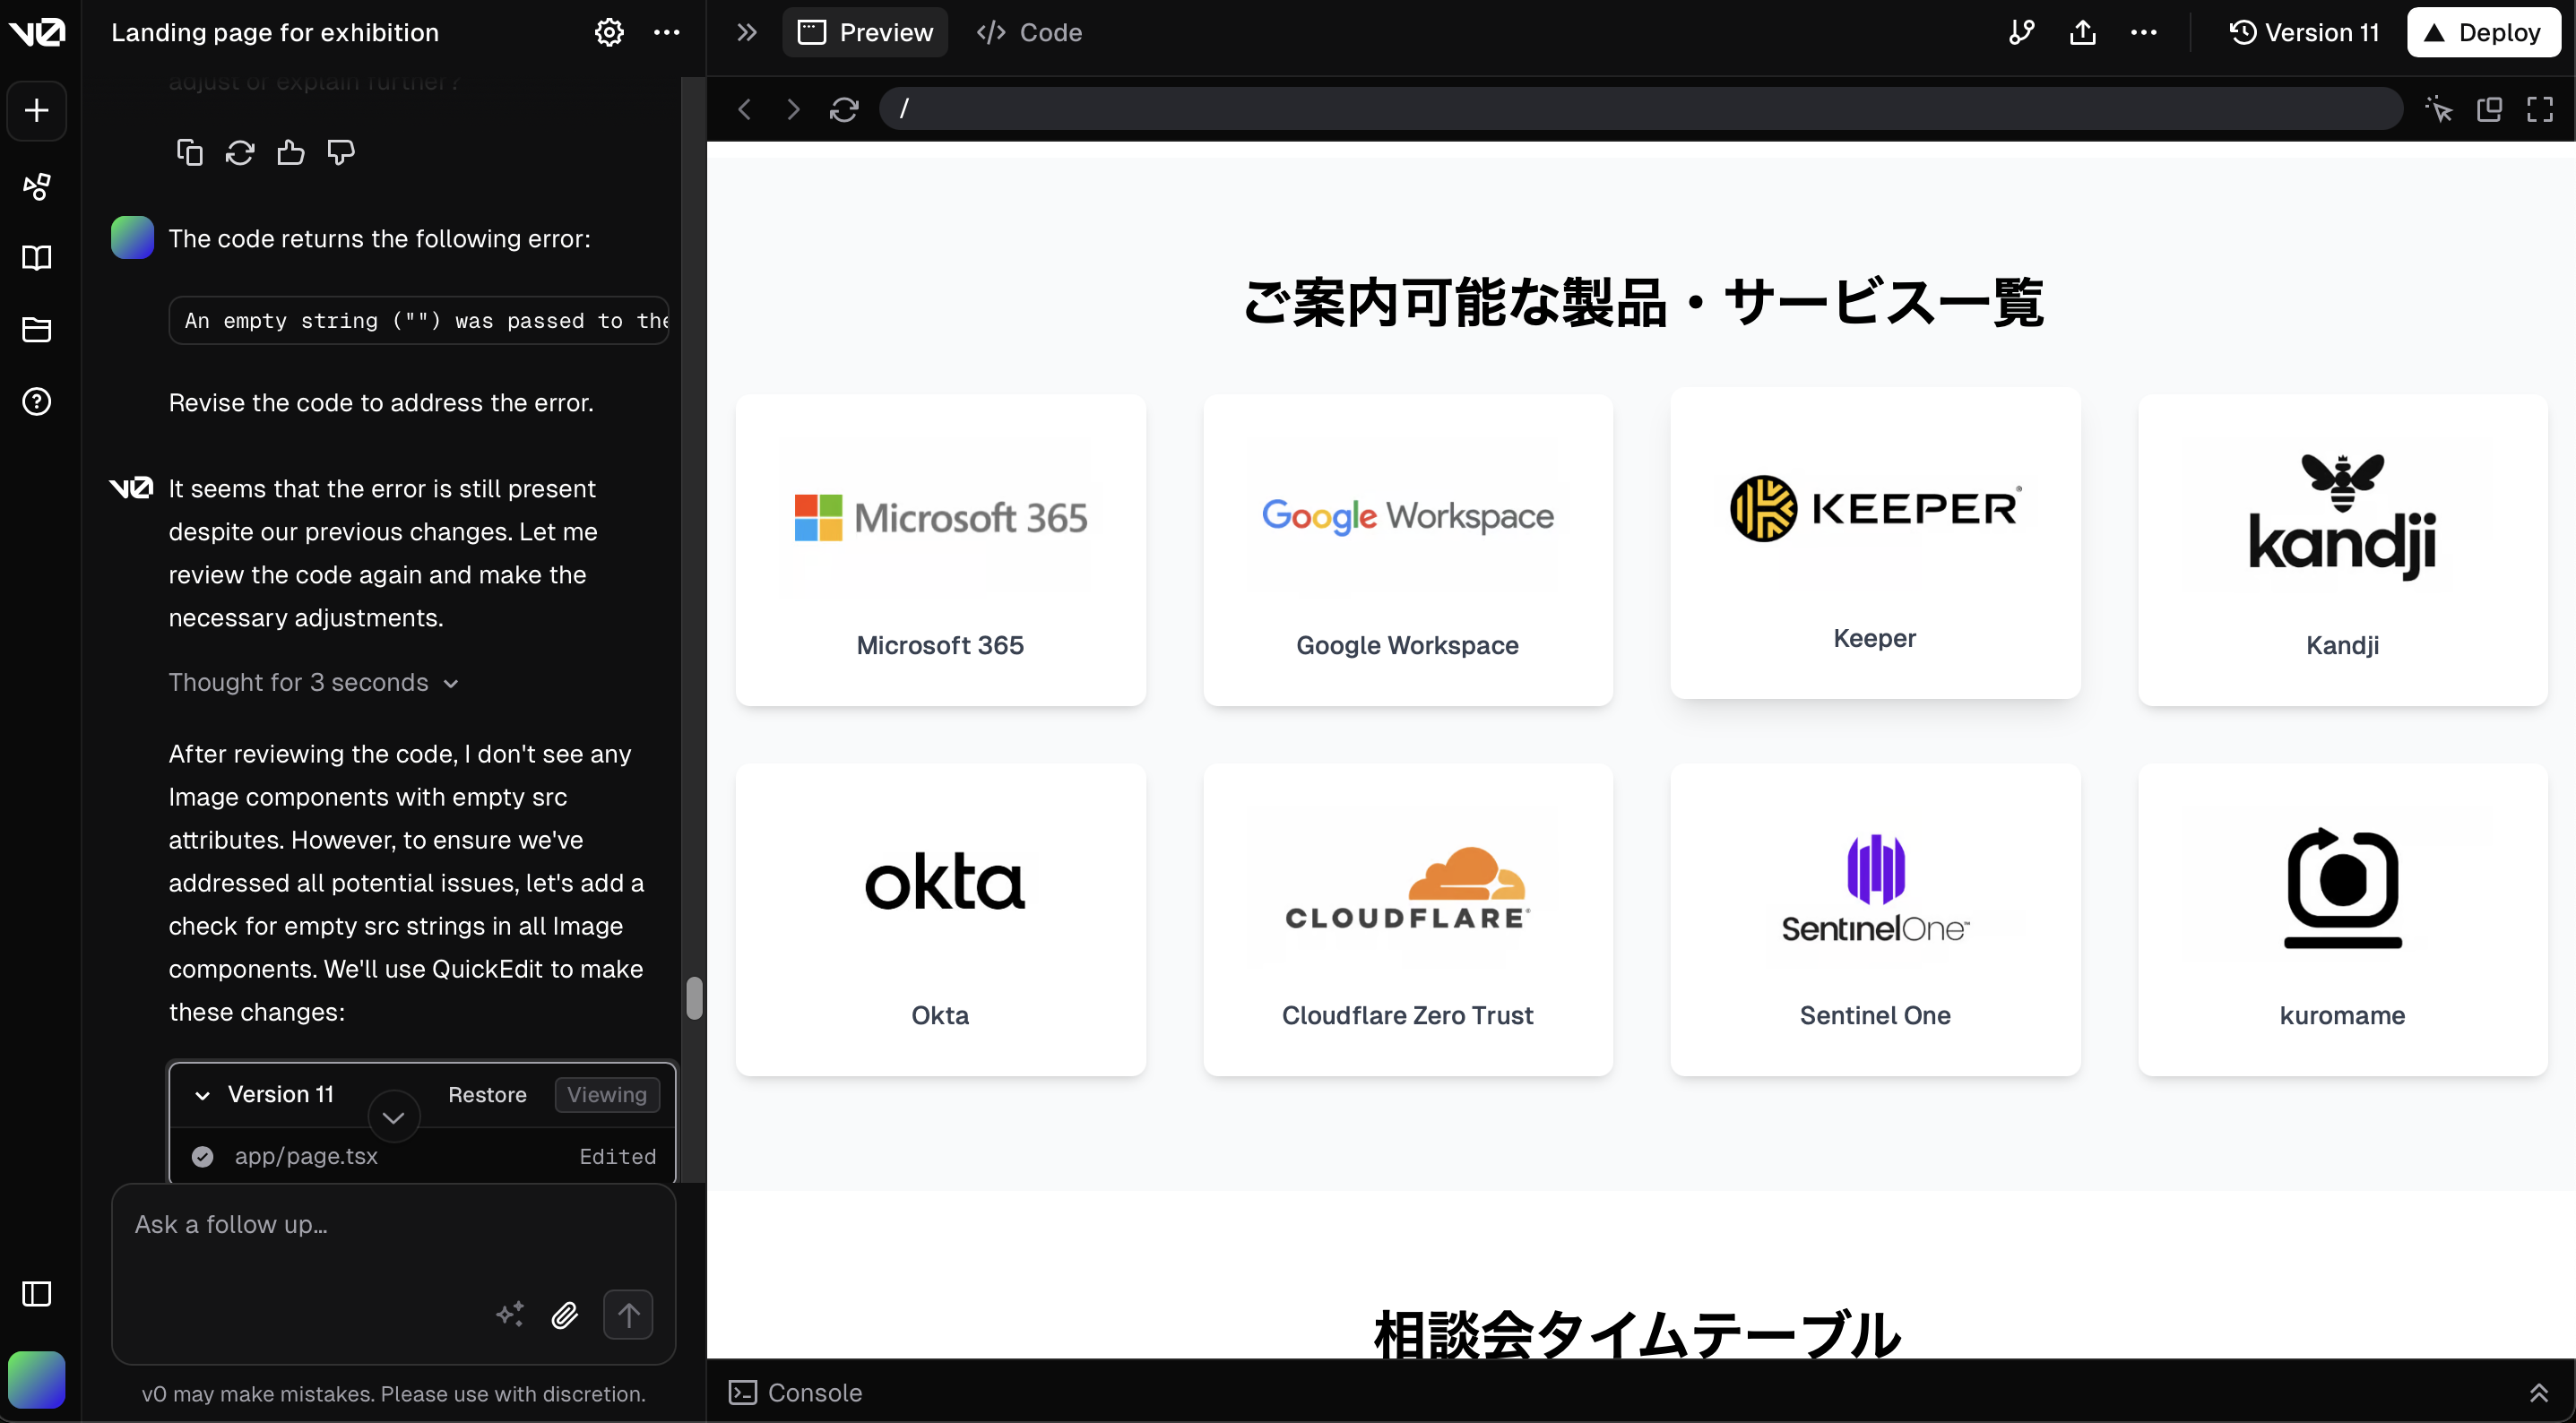This screenshot has height=1423, width=2576.
Task: Collapse the Version 11 block
Action: pyautogui.click(x=202, y=1095)
